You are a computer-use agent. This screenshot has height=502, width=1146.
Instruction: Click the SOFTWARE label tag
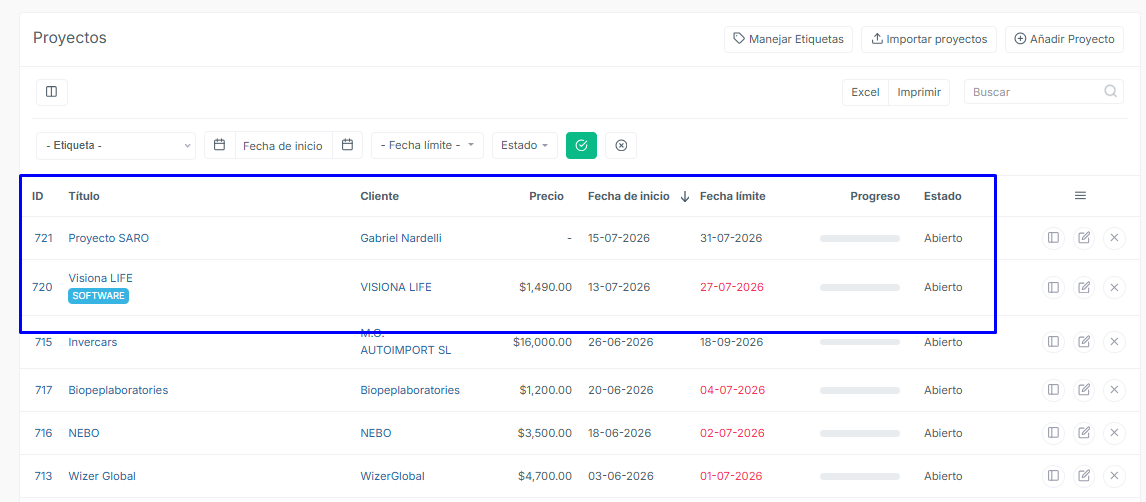[x=99, y=296]
